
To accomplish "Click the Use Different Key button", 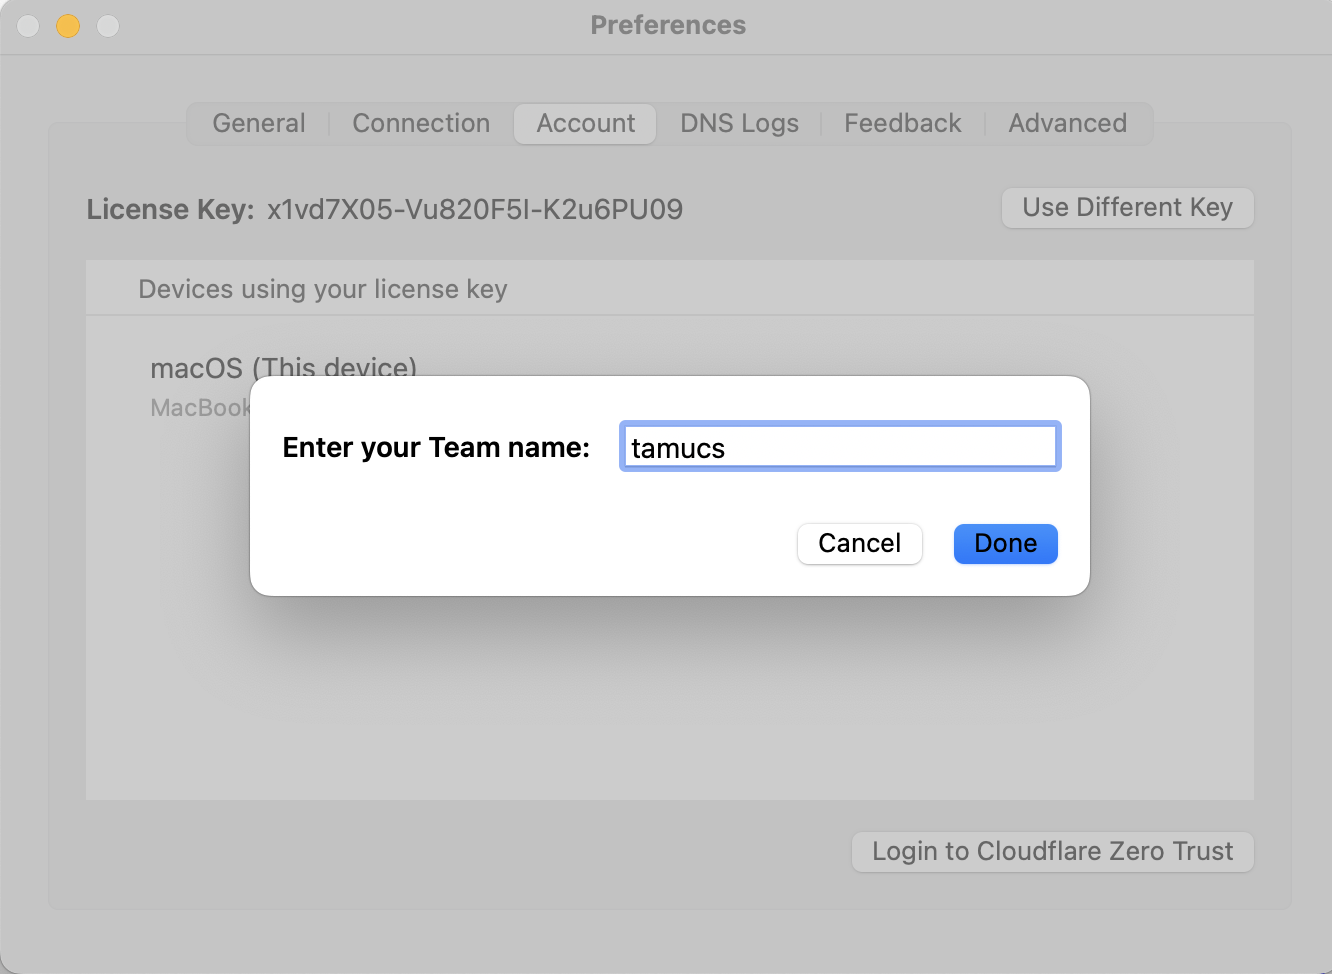I will coord(1127,207).
